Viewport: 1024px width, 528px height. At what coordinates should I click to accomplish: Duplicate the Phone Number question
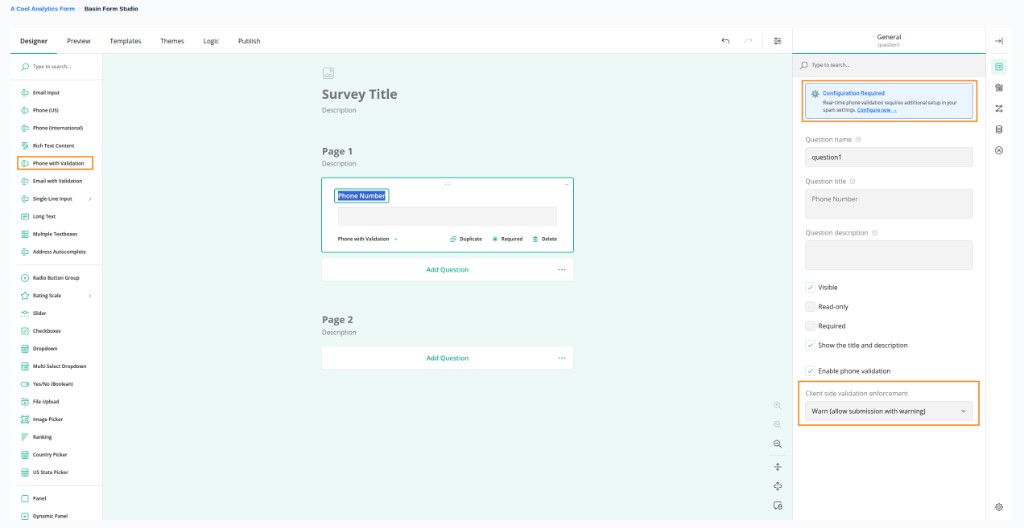tap(466, 239)
